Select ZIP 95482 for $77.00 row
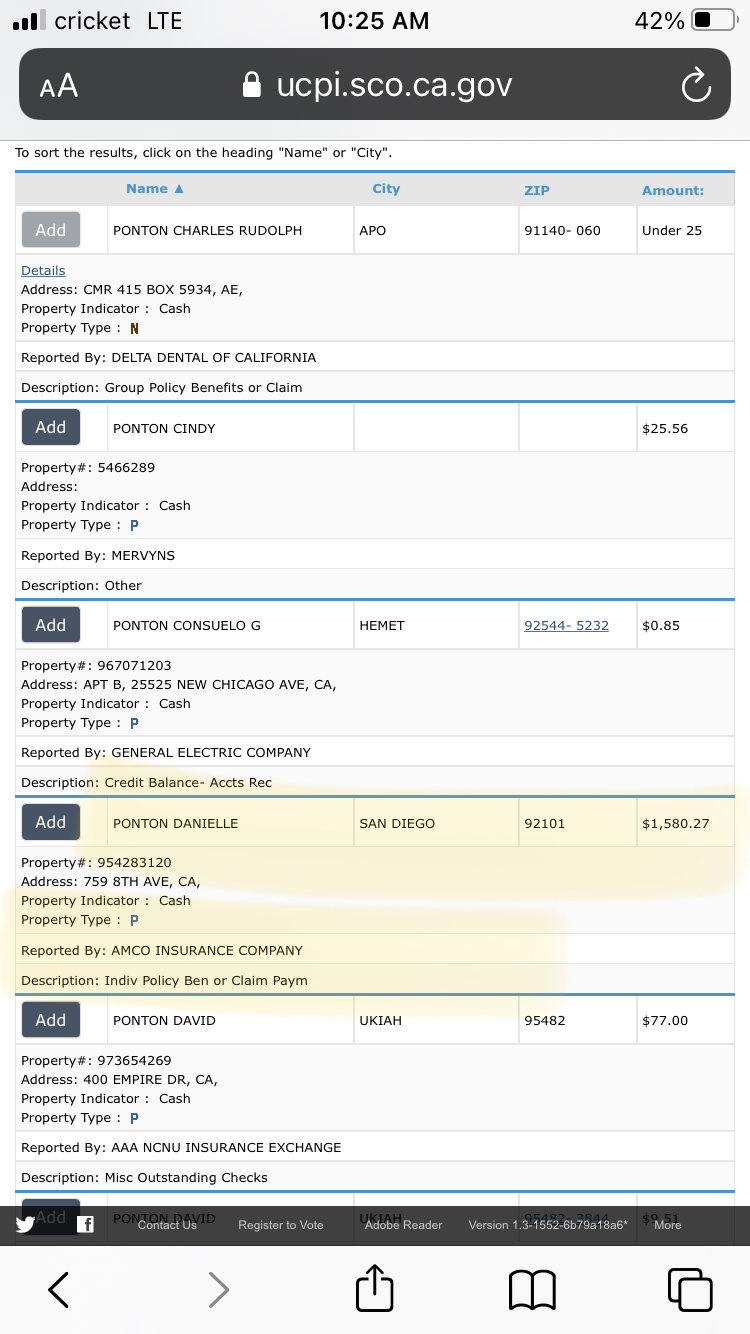This screenshot has height=1334, width=750. pos(546,1020)
